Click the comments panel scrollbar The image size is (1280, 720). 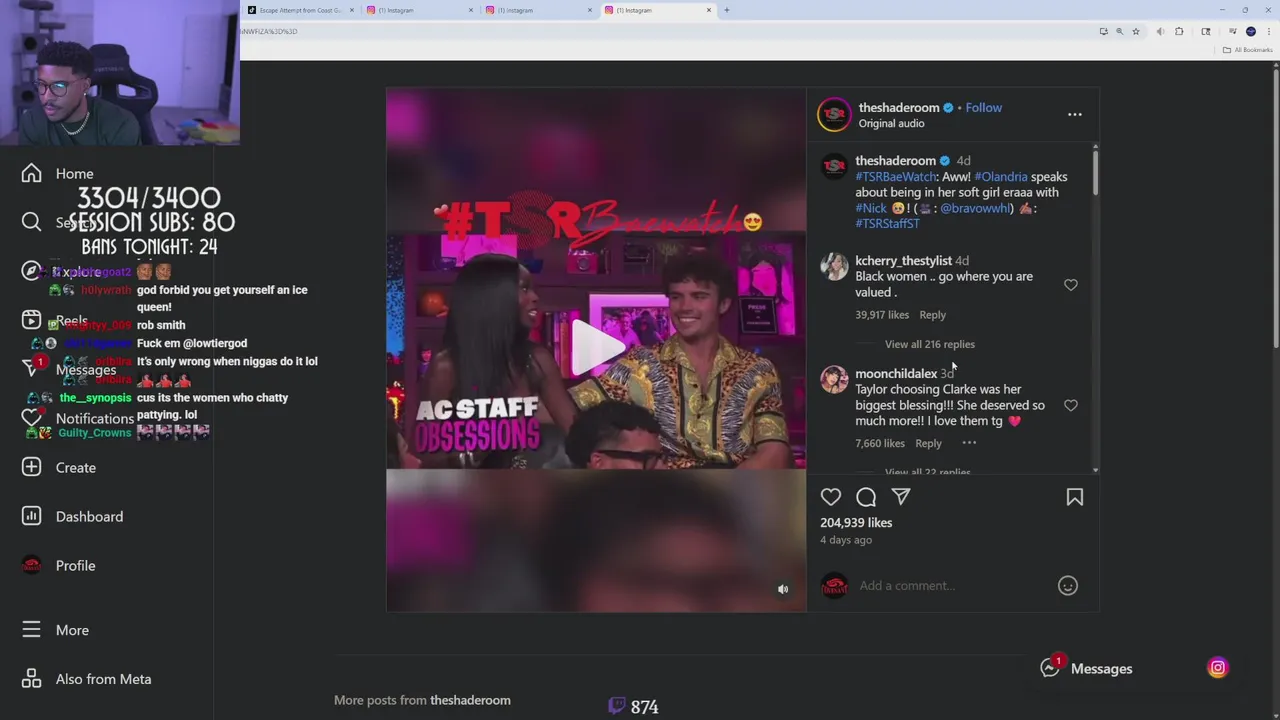click(1096, 171)
